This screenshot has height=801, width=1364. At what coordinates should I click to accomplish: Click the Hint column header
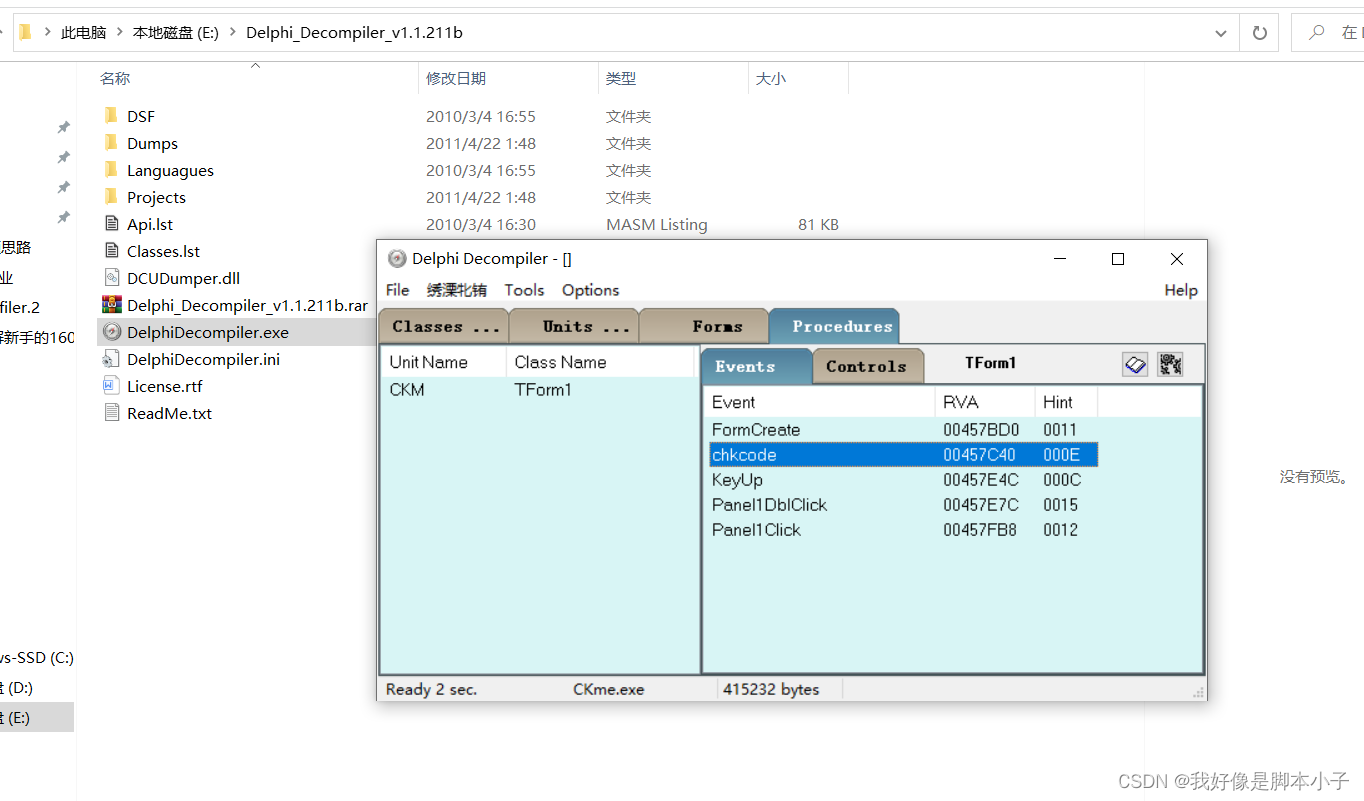pos(1066,402)
